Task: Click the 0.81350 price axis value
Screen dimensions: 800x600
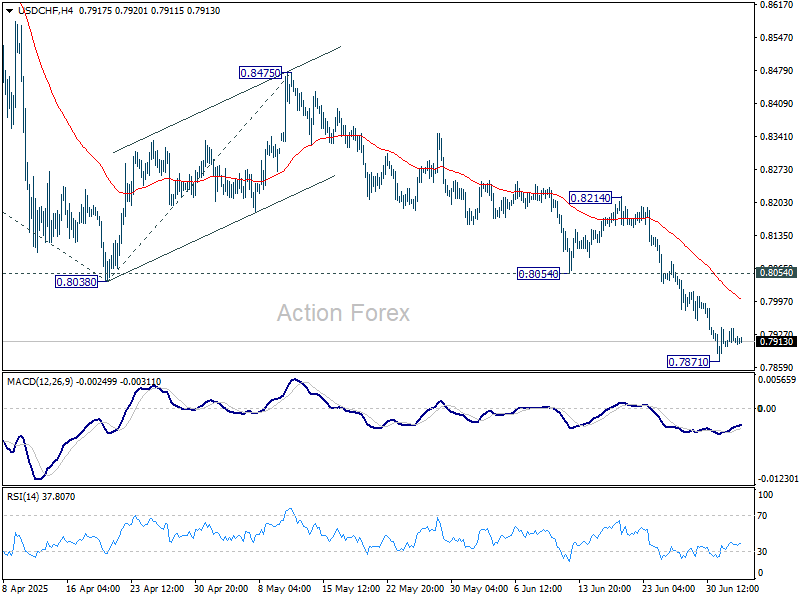Action: pyautogui.click(x=777, y=235)
